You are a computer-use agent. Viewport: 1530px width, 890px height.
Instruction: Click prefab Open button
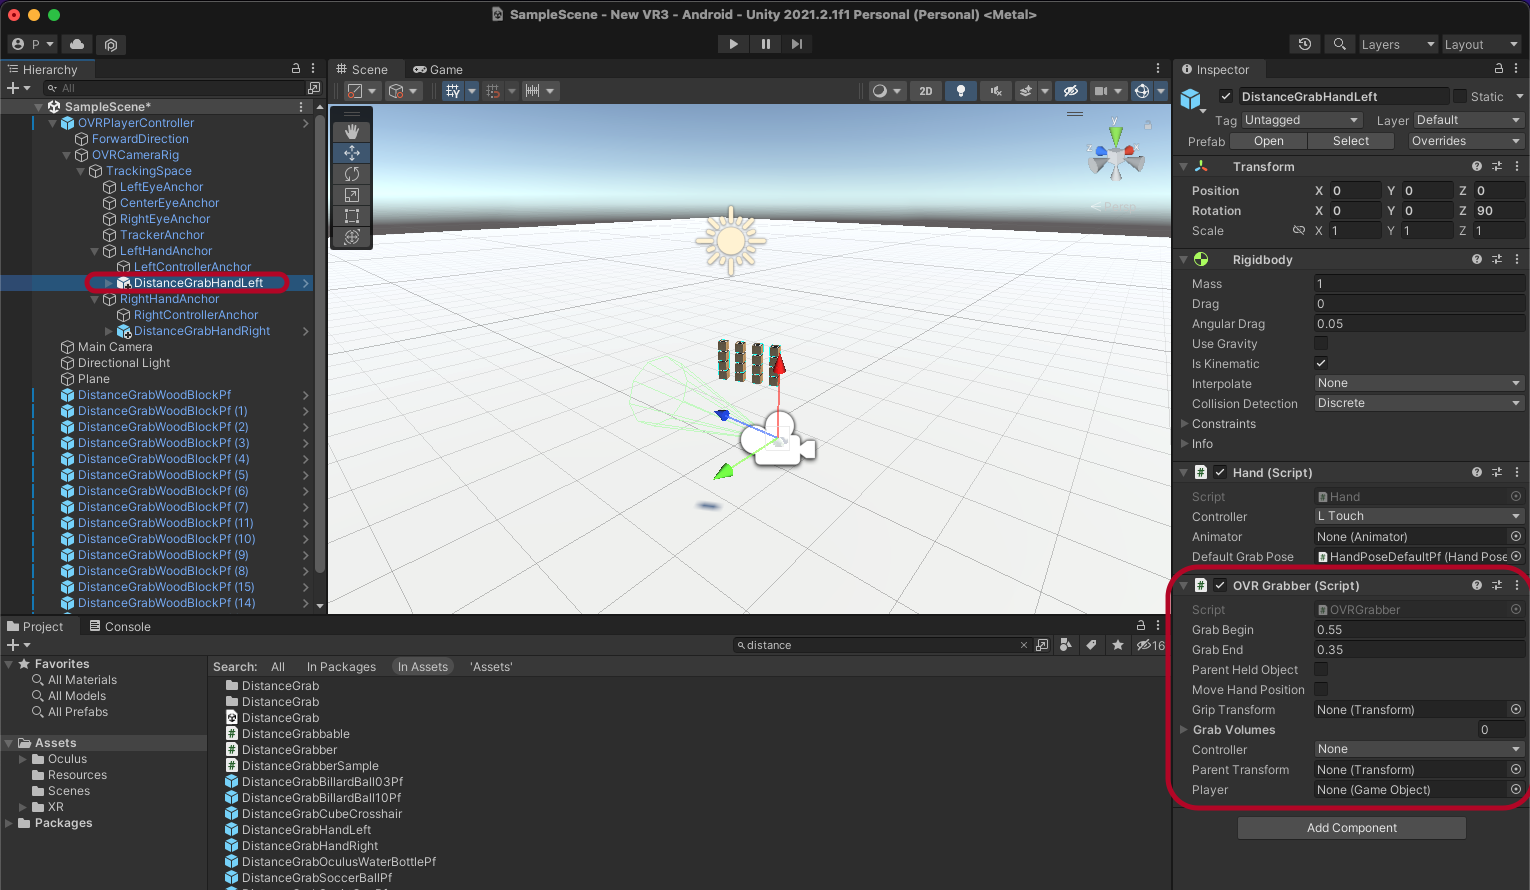pos(1269,141)
